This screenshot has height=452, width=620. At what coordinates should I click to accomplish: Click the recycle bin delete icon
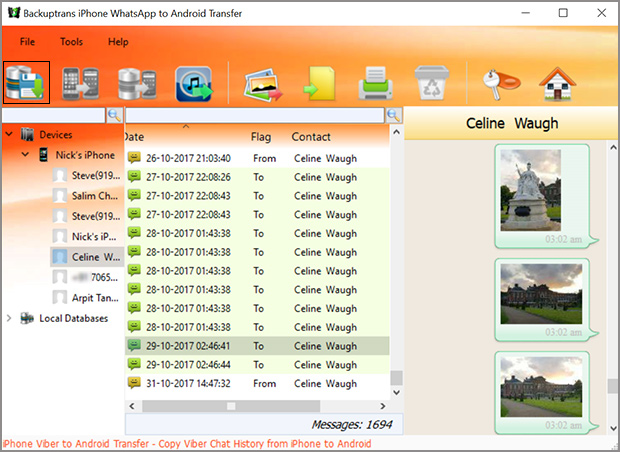[x=431, y=83]
